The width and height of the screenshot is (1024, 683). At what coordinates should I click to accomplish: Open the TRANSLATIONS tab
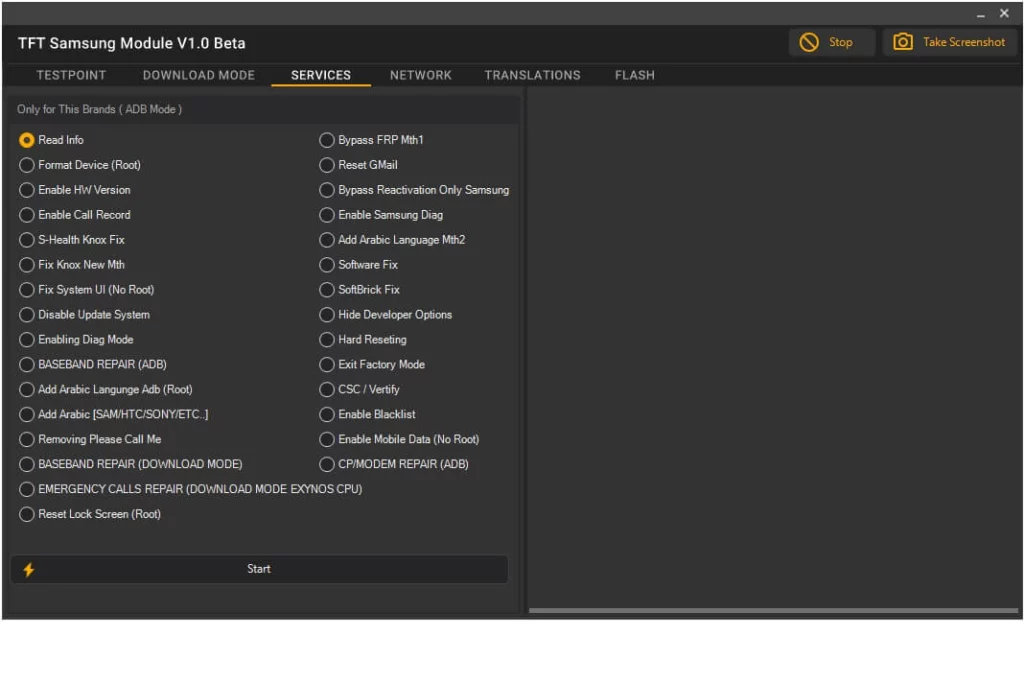point(532,75)
